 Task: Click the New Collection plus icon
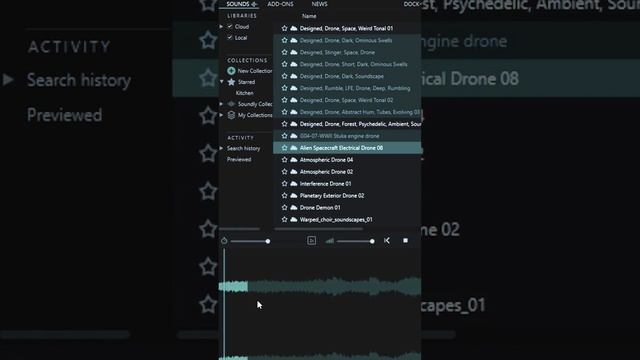pyautogui.click(x=231, y=71)
